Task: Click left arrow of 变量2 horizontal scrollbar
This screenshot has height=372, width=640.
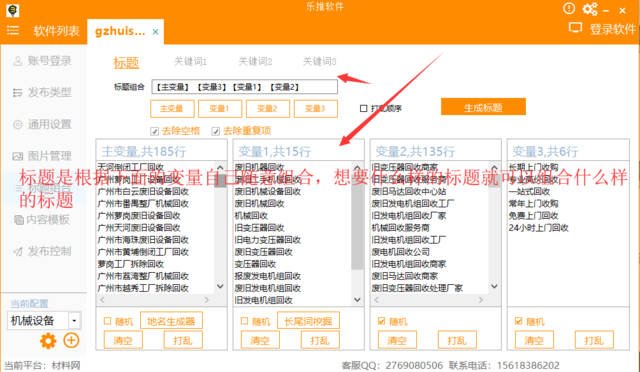Action: (x=376, y=300)
